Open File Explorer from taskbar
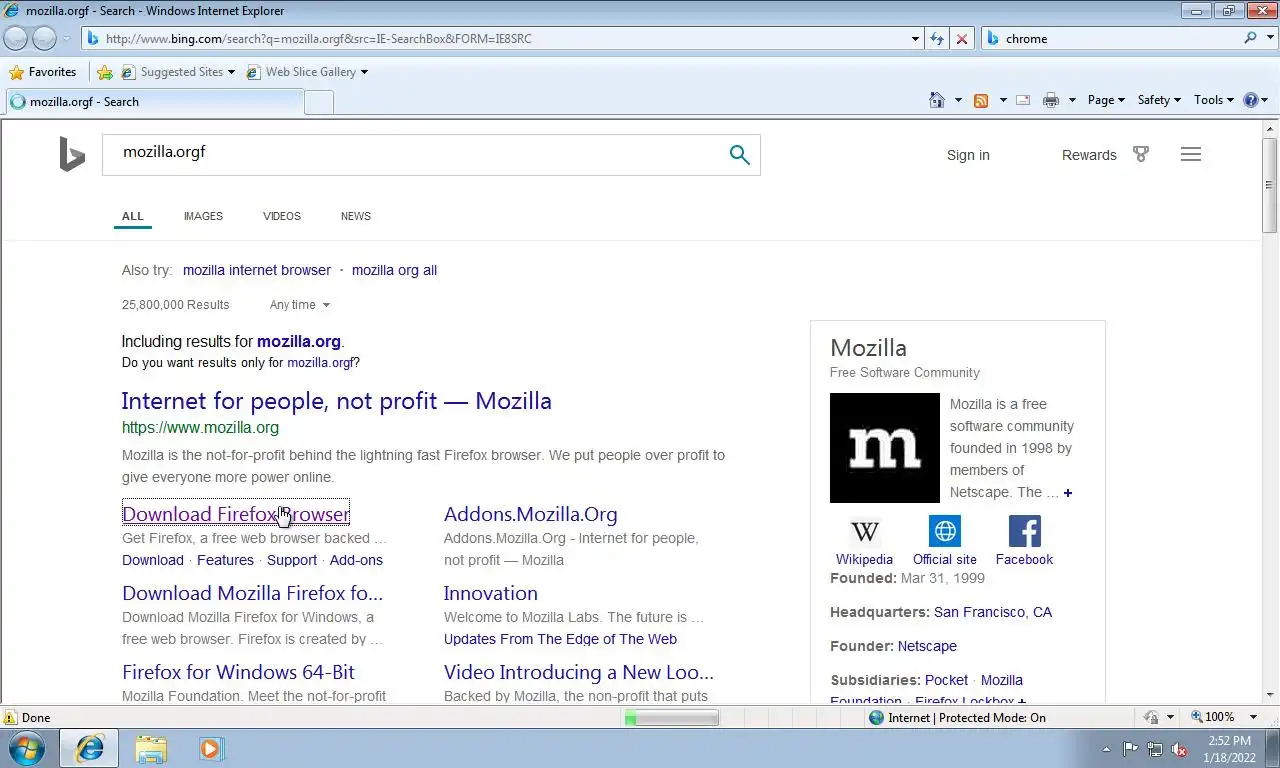The width and height of the screenshot is (1280, 768). pos(151,748)
